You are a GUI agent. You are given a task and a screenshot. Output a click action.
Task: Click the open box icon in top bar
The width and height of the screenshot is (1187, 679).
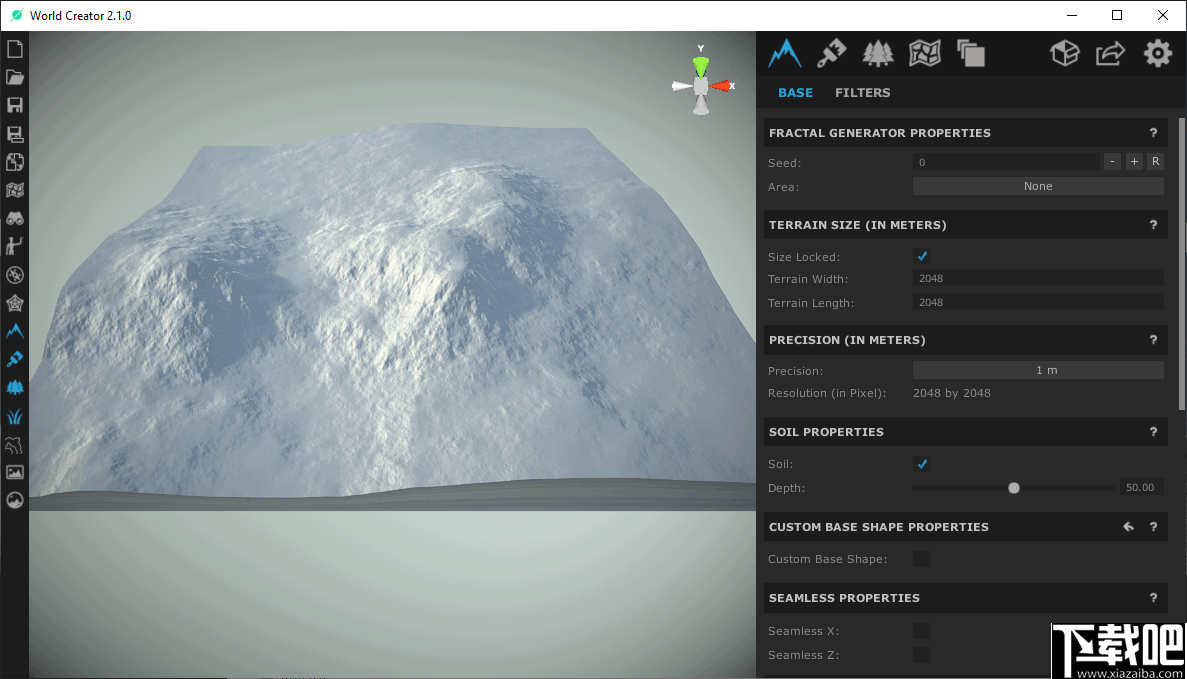tap(1064, 52)
